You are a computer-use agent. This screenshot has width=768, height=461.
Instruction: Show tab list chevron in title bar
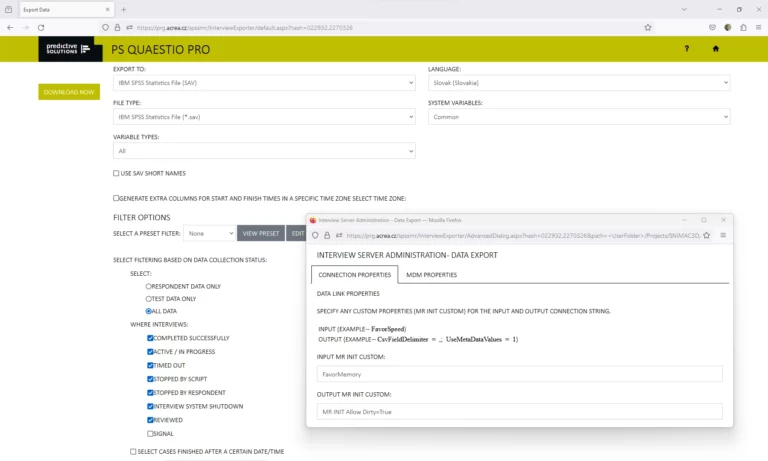tap(684, 9)
